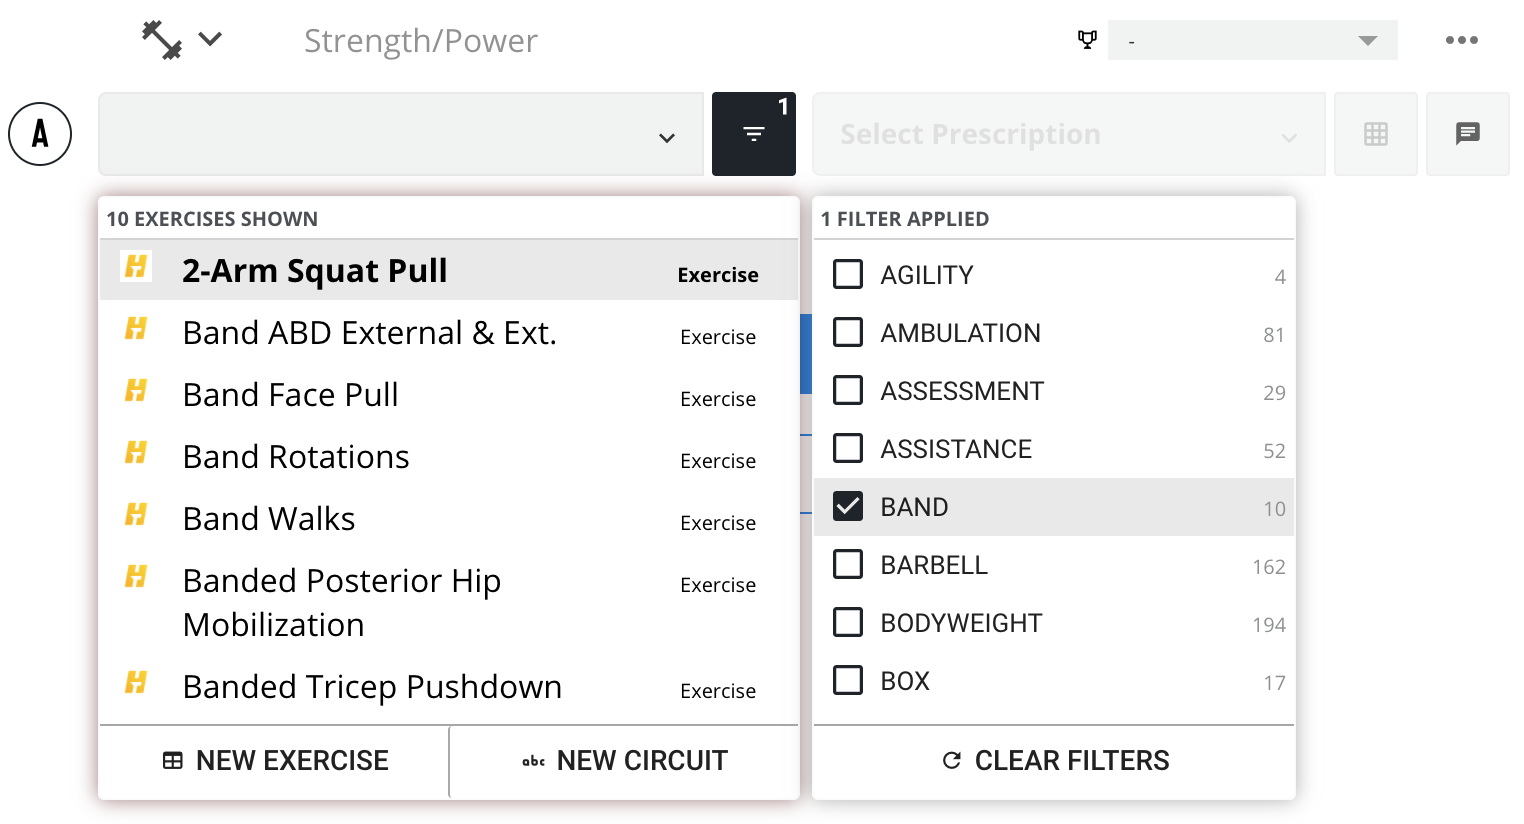This screenshot has width=1524, height=824.
Task: Tick the BODYWEIGHT filter checkbox
Action: (848, 622)
